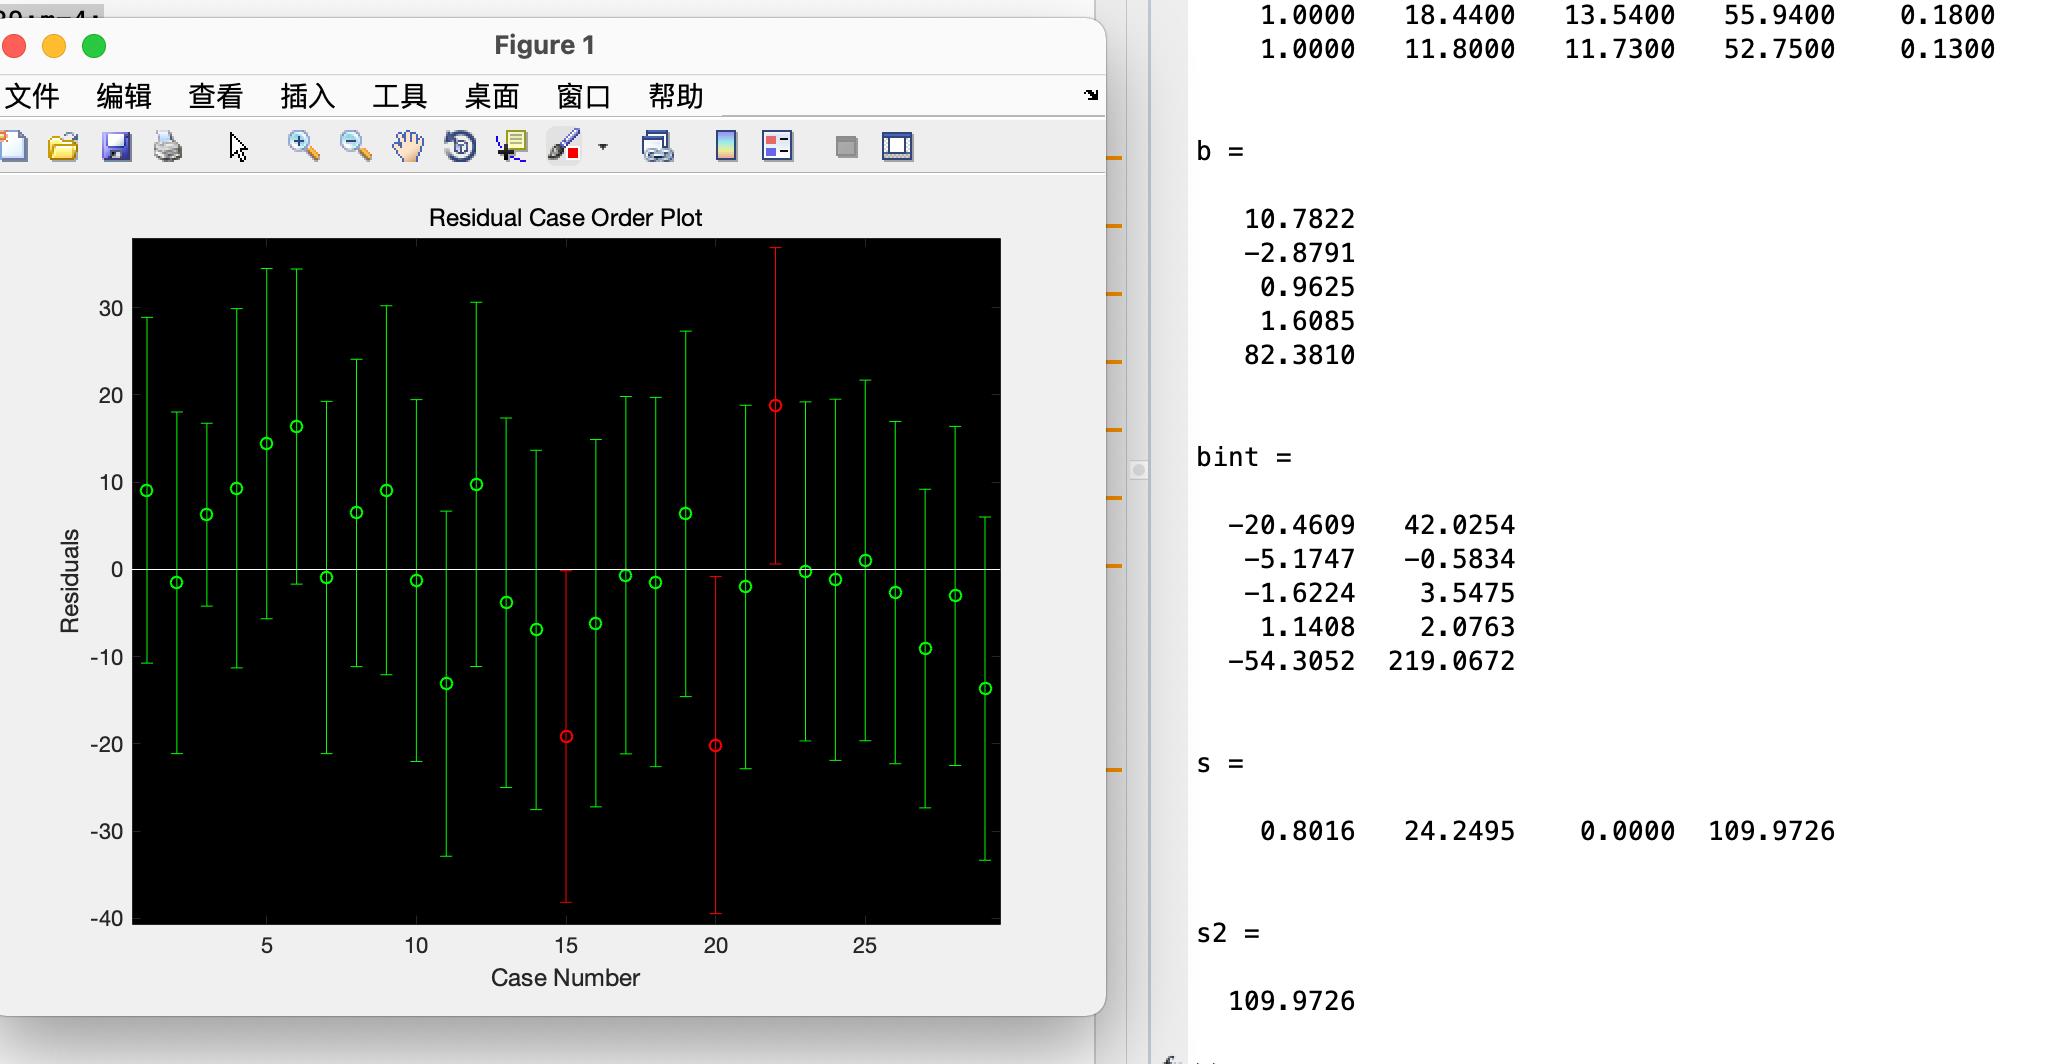Image resolution: width=2070 pixels, height=1064 pixels.
Task: Insert Colorbar using toolbar icon
Action: click(727, 147)
